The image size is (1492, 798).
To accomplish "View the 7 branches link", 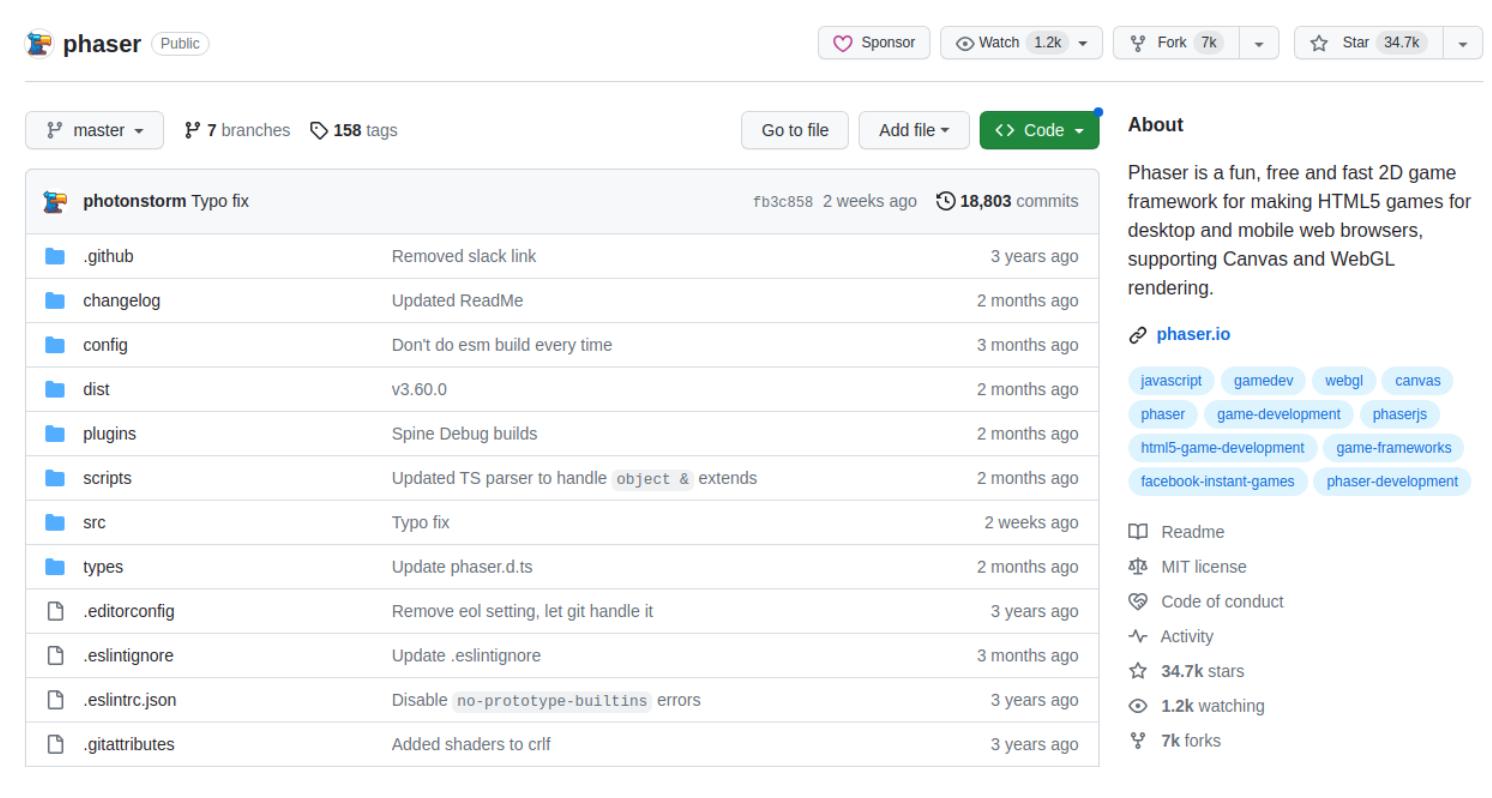I will pyautogui.click(x=238, y=130).
